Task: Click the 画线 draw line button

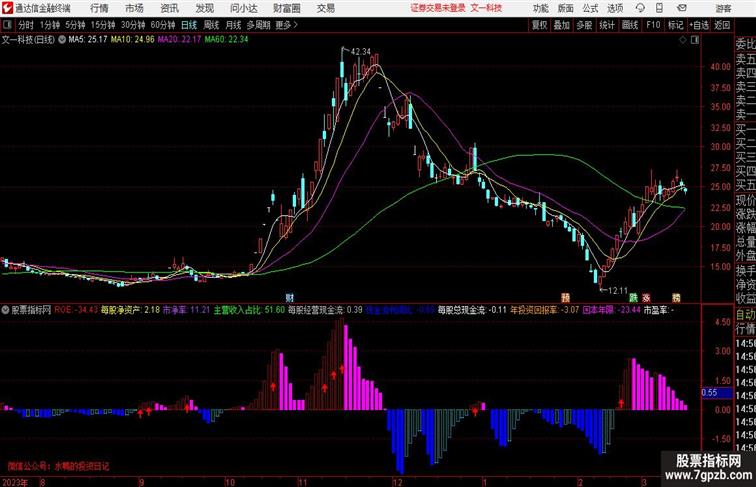Action: coord(630,25)
